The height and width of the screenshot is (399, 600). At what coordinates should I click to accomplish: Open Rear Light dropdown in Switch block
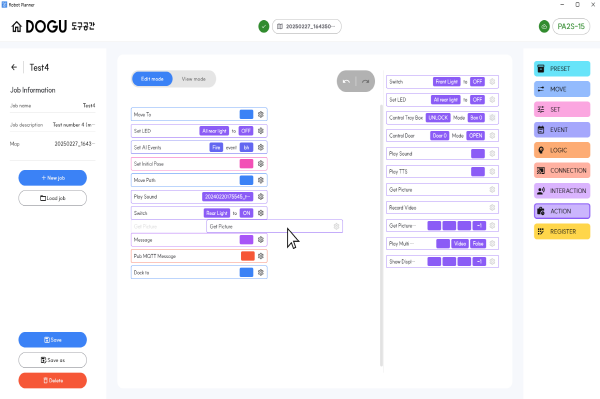[217, 213]
